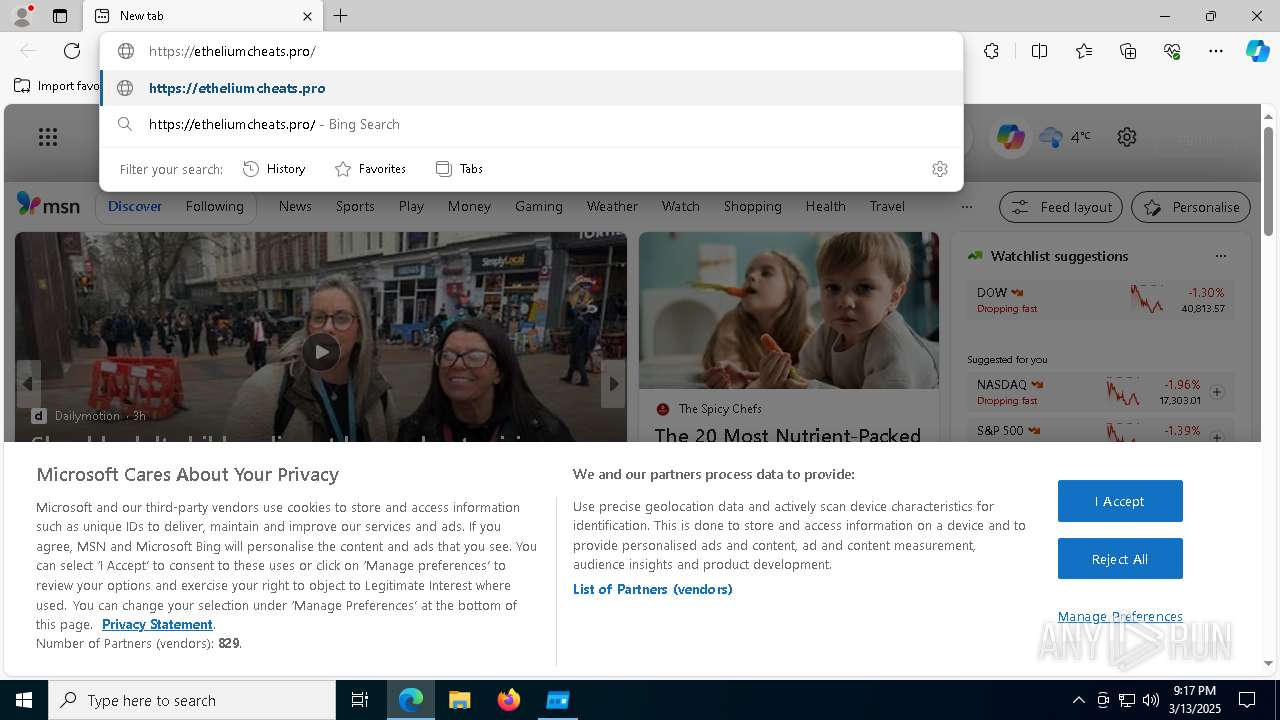The width and height of the screenshot is (1280, 720).
Task: Open Copilot sidebar icon
Action: tap(1257, 51)
